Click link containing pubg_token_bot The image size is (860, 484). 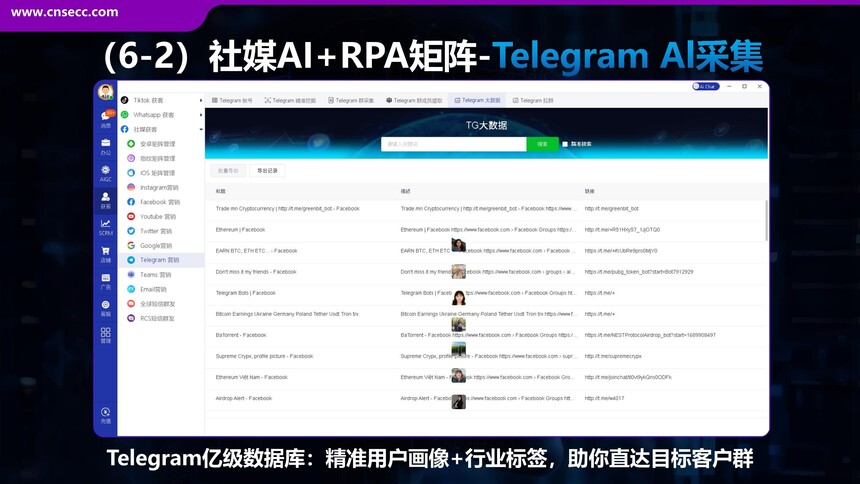[639, 272]
